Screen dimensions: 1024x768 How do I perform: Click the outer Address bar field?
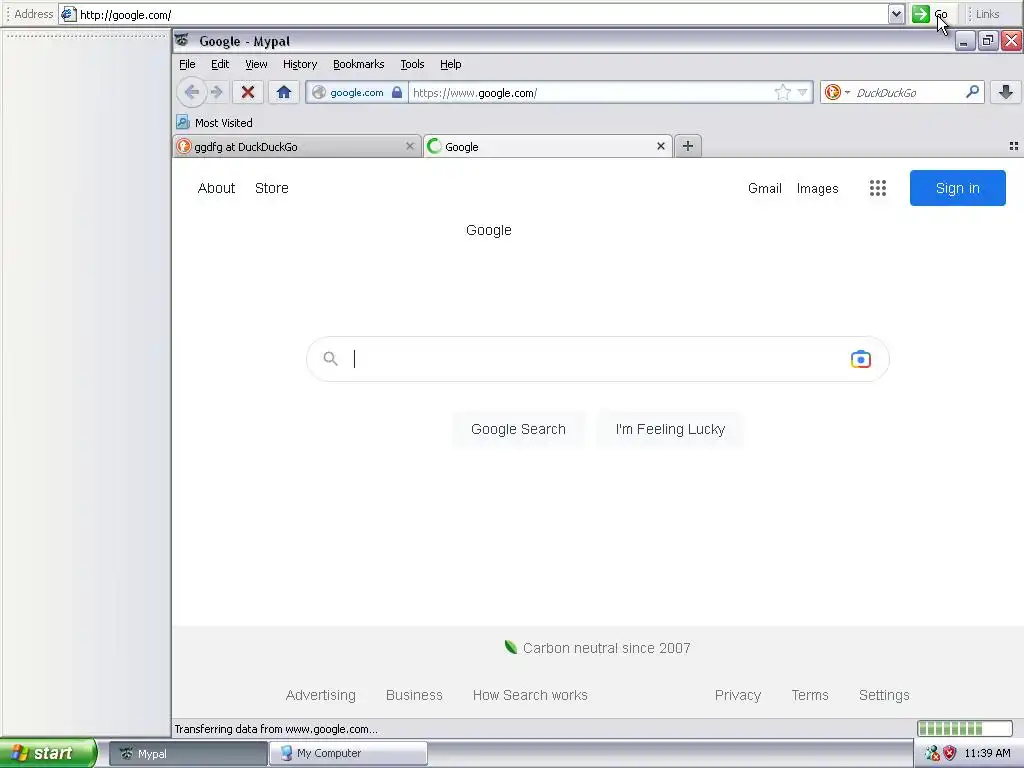pos(482,14)
